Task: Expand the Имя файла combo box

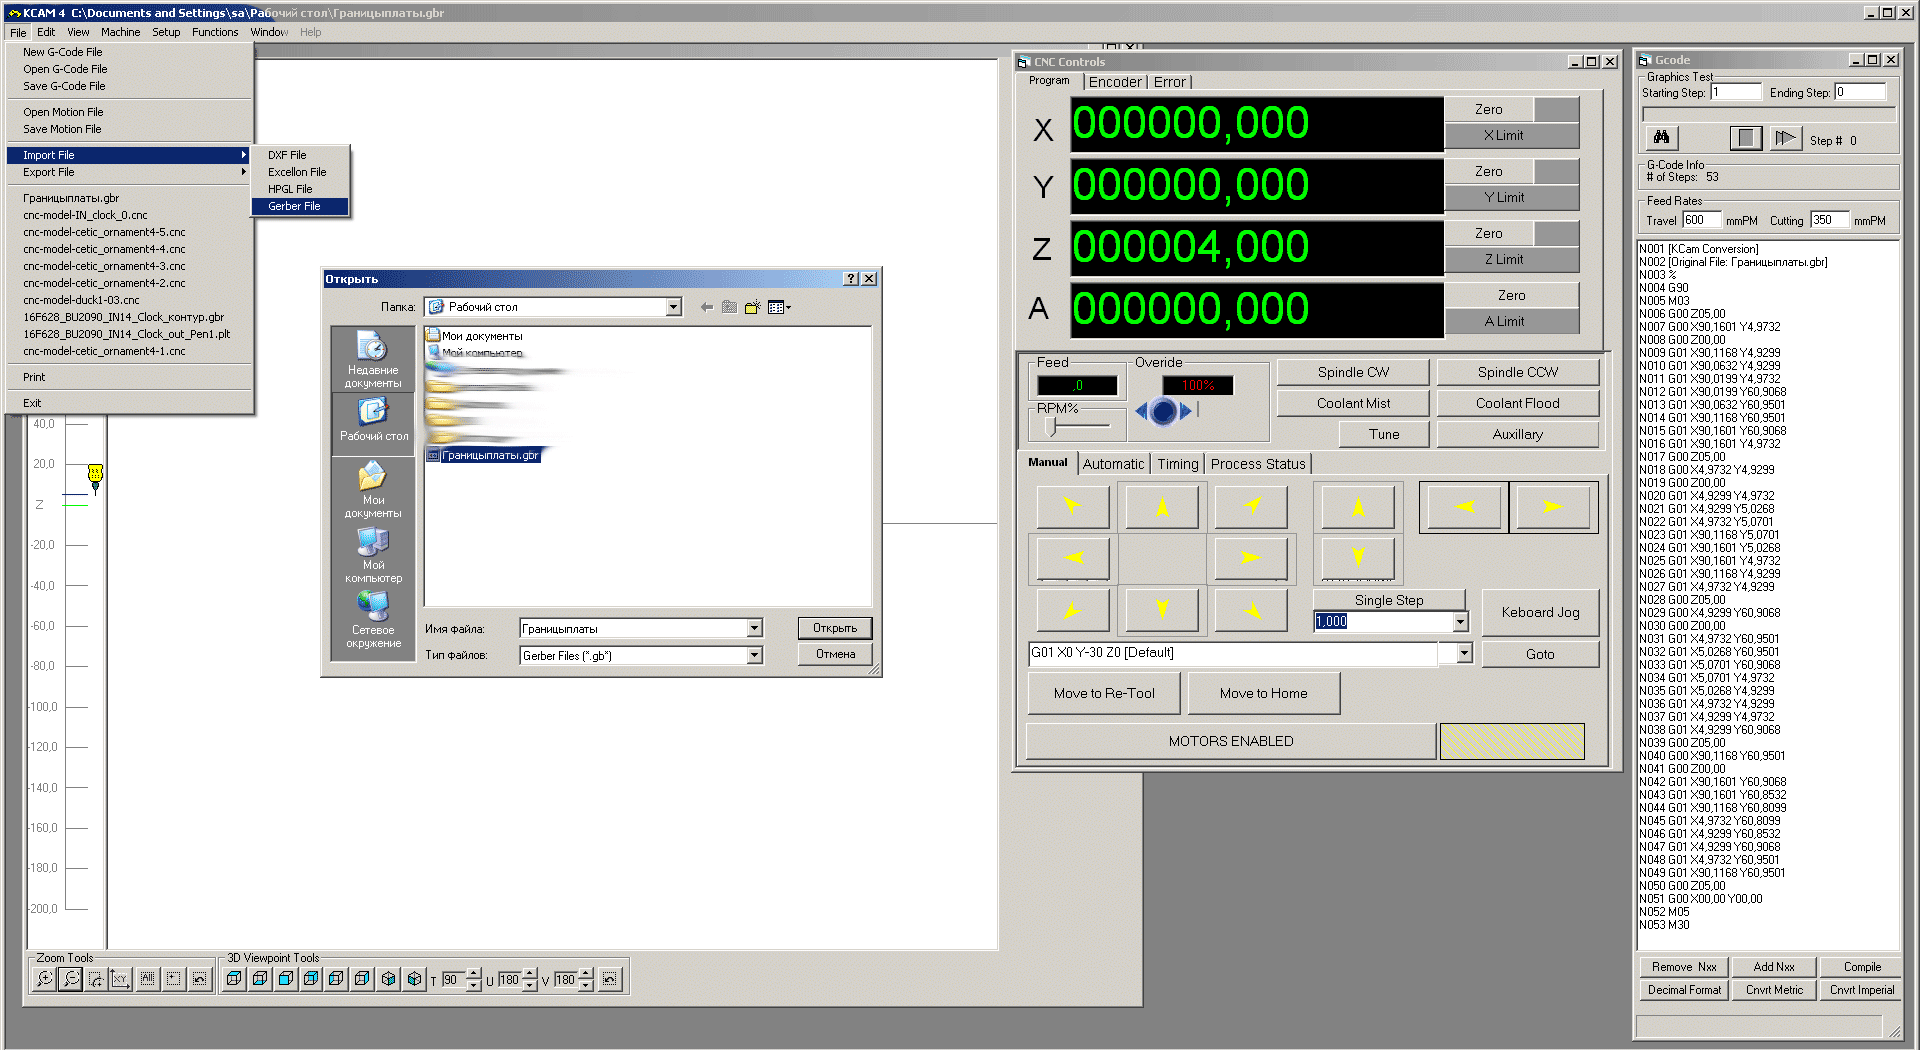Action: pos(754,628)
